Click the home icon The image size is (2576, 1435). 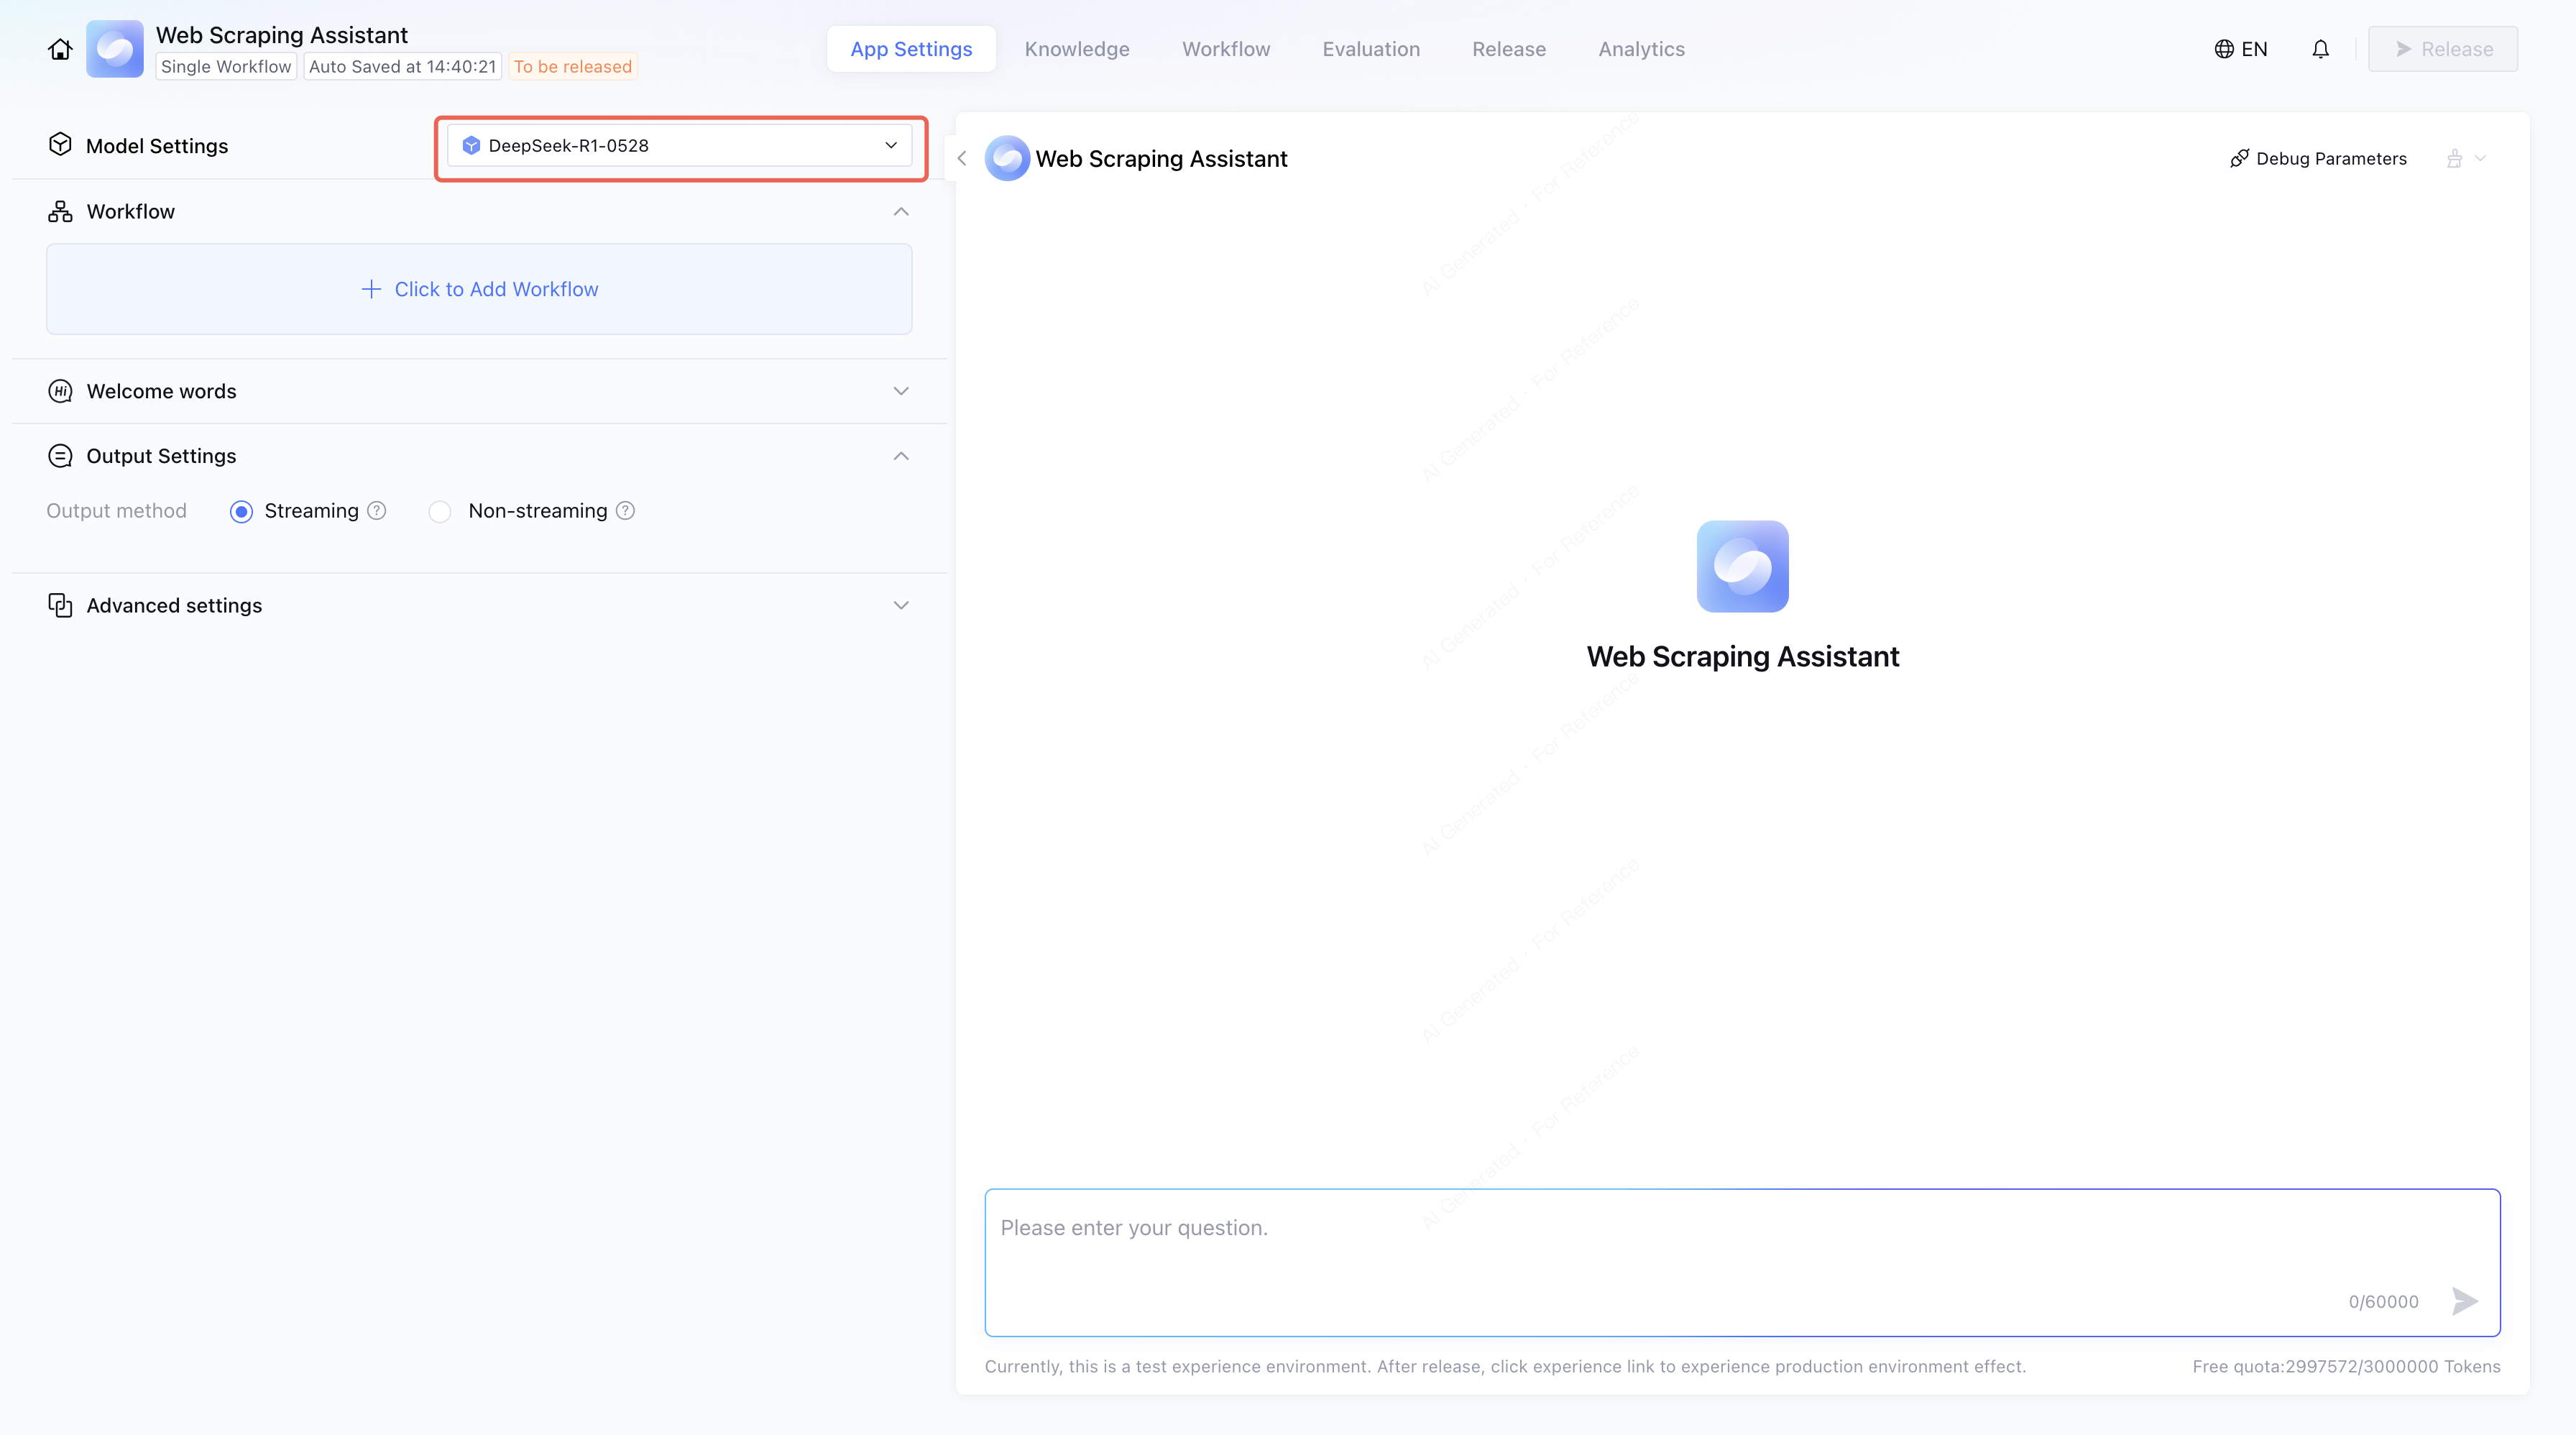pos(60,49)
